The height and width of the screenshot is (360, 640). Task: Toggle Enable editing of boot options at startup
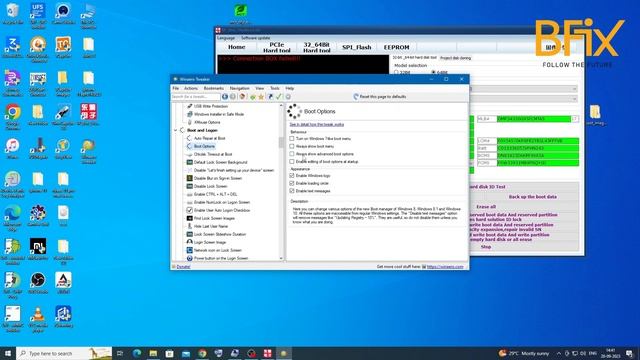tap(292, 162)
